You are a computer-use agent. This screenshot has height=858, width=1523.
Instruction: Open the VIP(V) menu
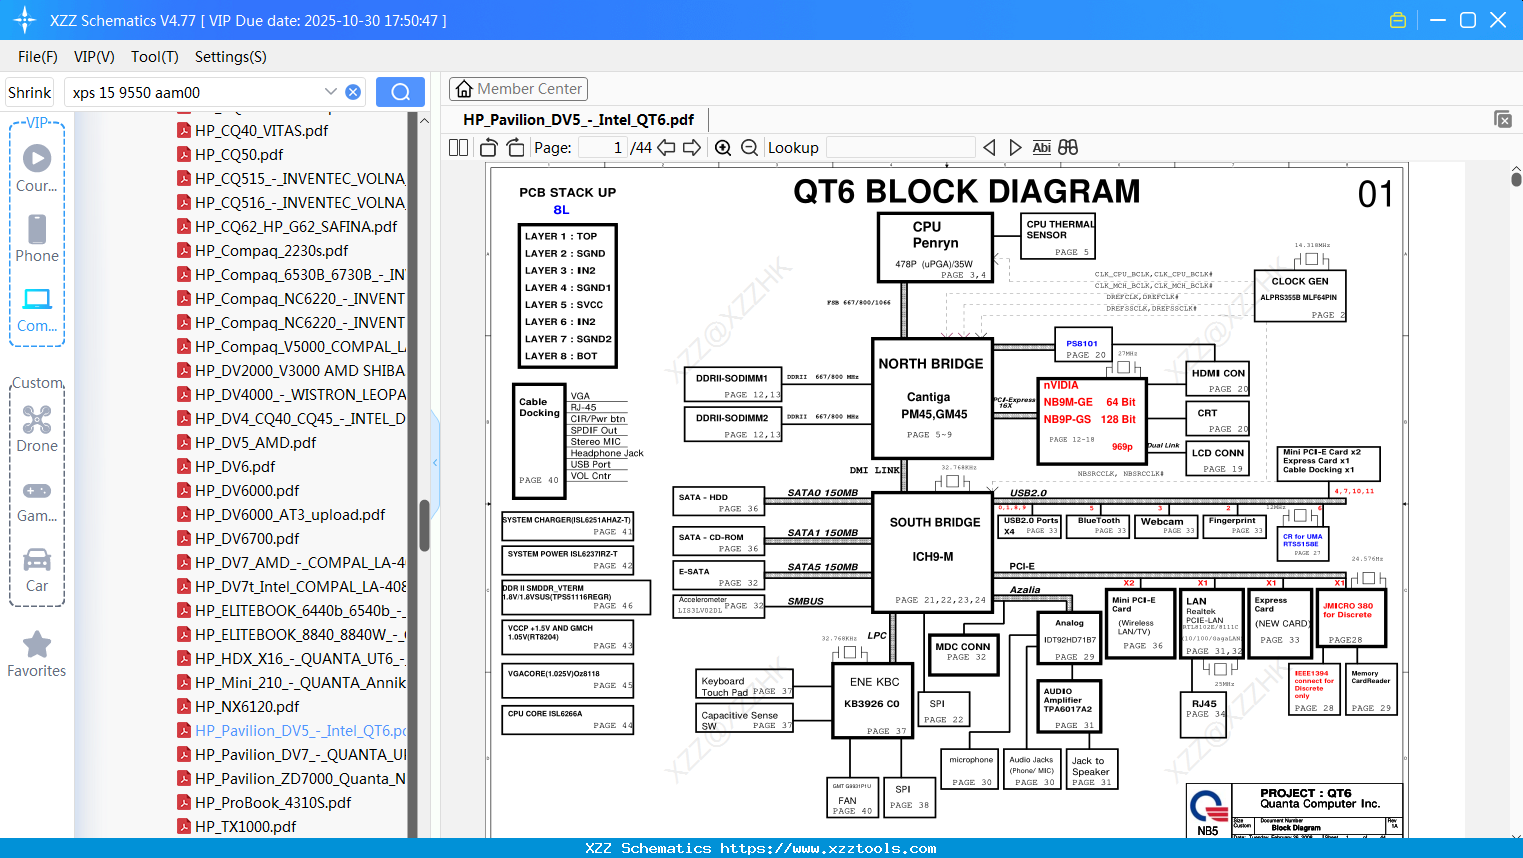pyautogui.click(x=94, y=57)
